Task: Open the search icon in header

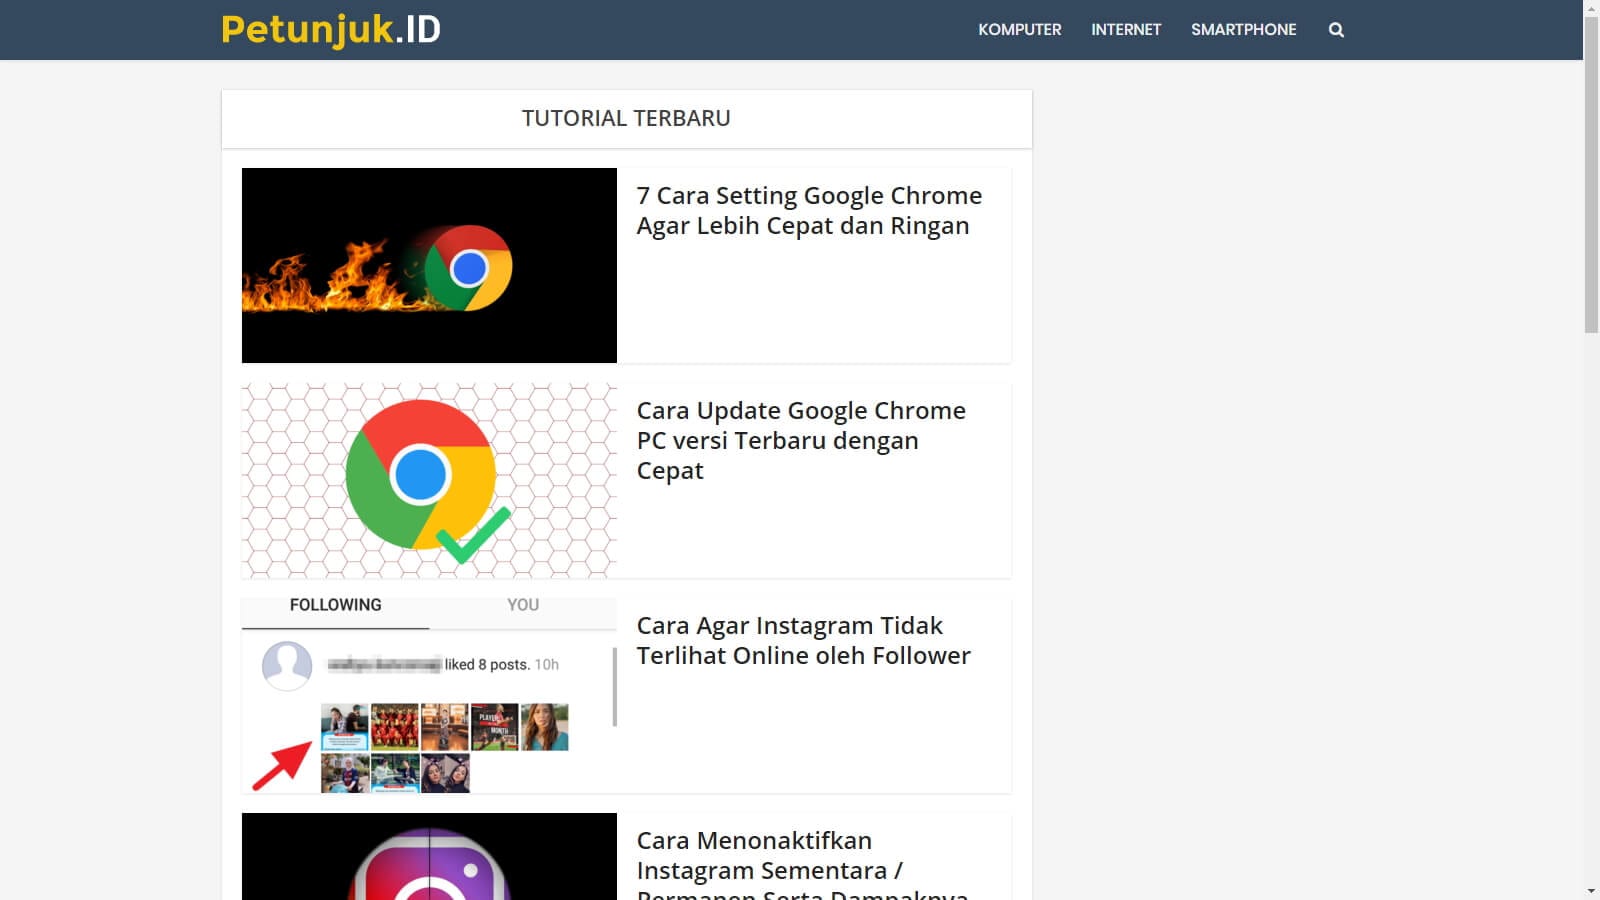Action: pos(1336,30)
